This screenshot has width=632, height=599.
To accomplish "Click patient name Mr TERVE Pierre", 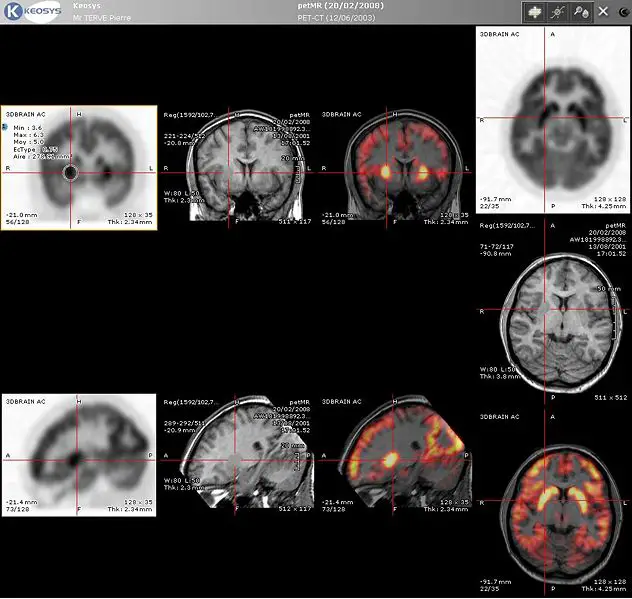I will [102, 18].
